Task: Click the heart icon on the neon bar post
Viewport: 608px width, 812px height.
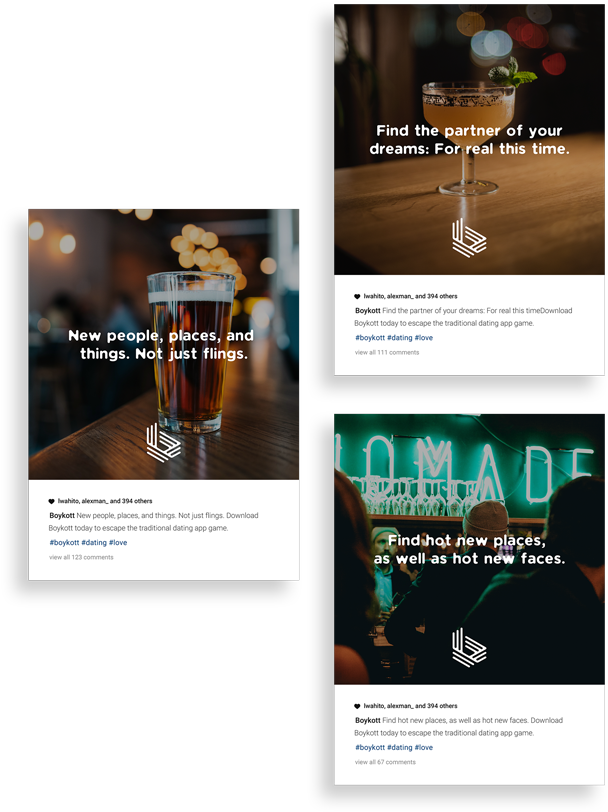Action: (x=357, y=706)
